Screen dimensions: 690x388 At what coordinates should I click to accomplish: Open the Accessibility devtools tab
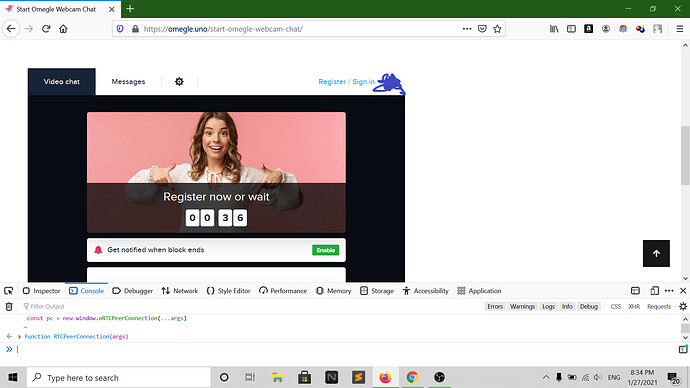click(426, 291)
